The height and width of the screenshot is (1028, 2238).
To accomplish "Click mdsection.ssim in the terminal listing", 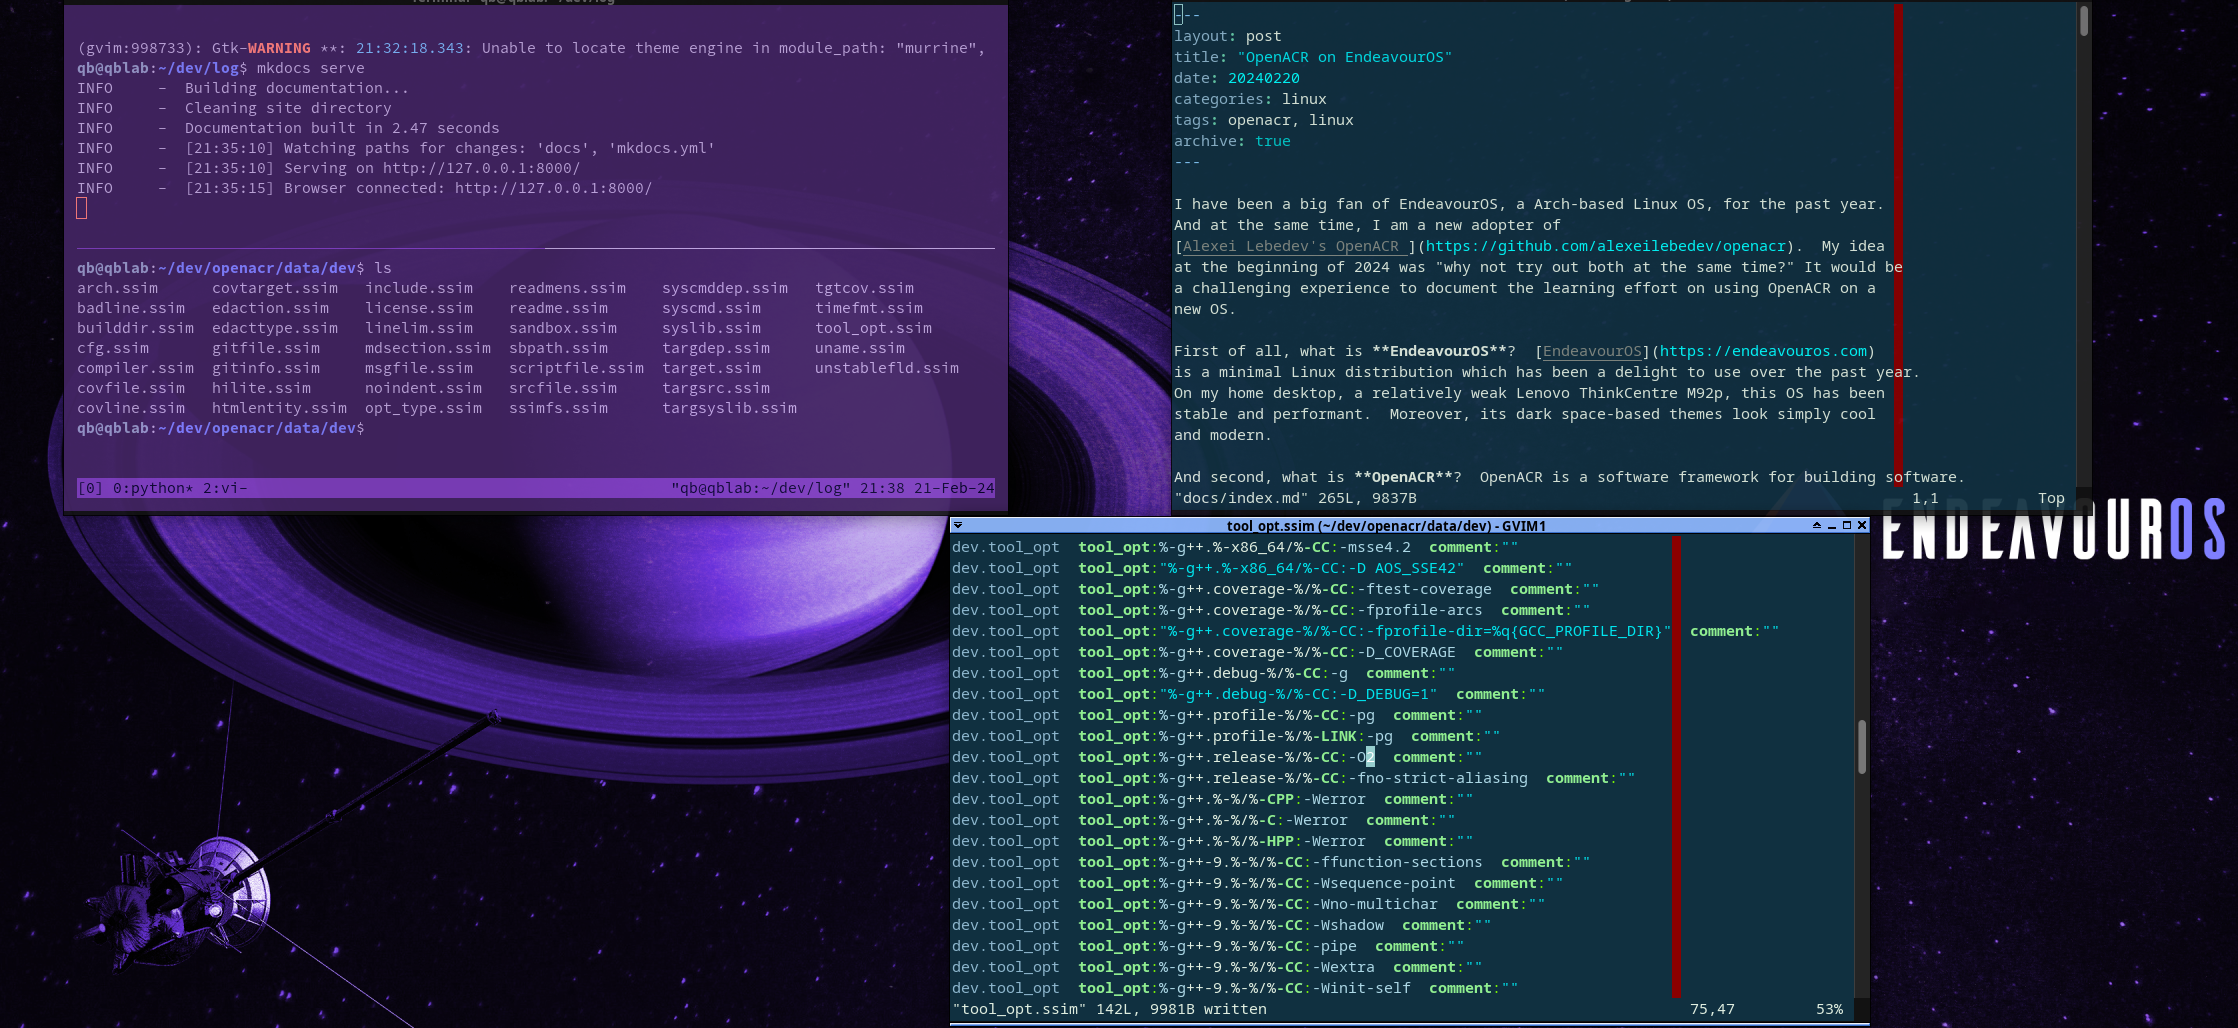I will [x=428, y=348].
